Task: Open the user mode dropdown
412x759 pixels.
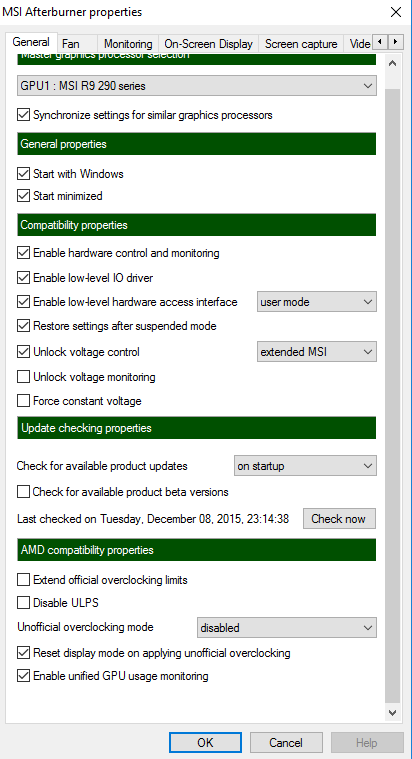Action: pos(317,302)
